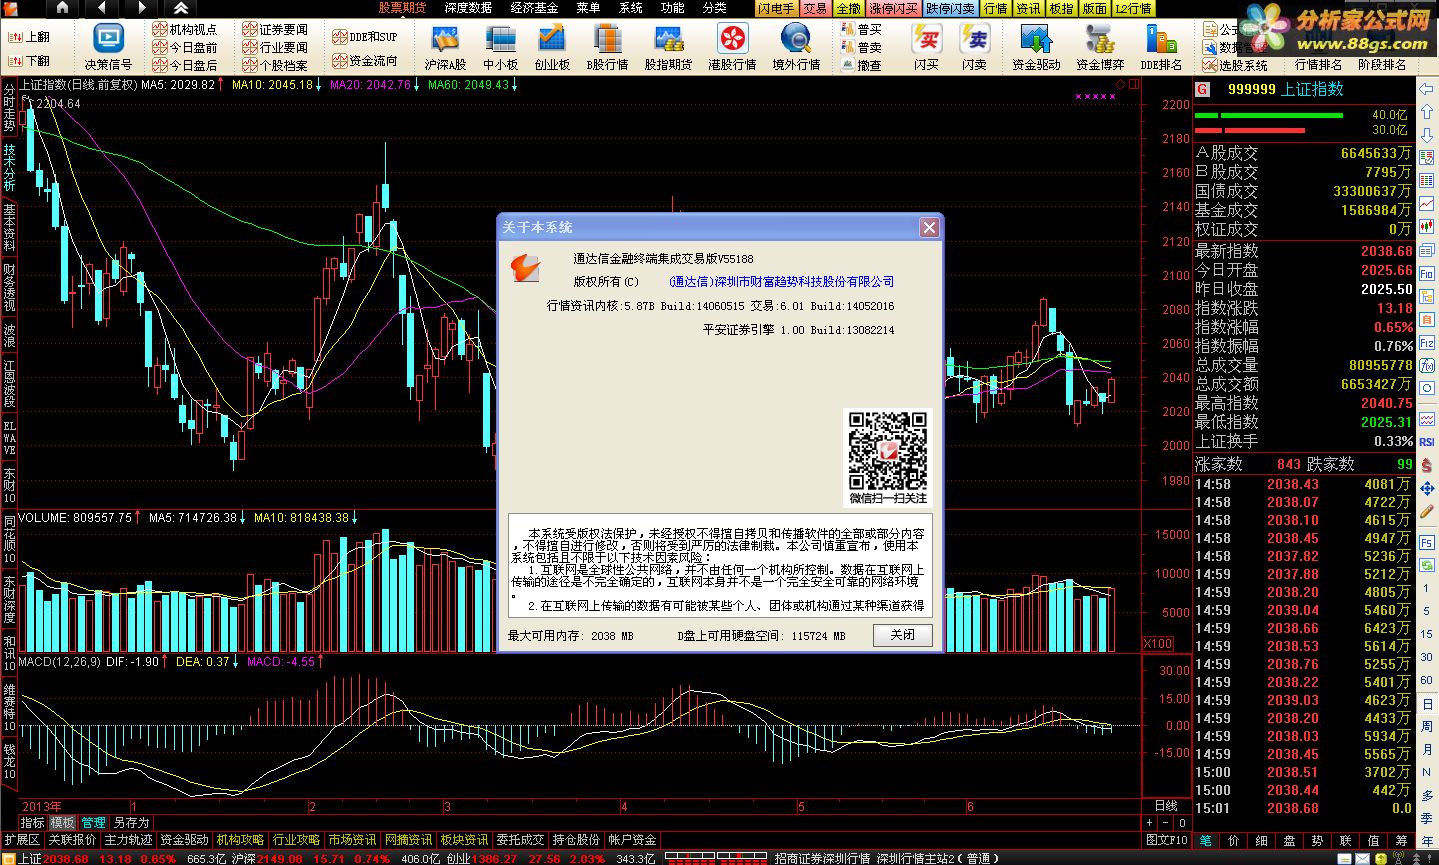Click the Home icon in top bar
1439x865 pixels.
click(62, 8)
